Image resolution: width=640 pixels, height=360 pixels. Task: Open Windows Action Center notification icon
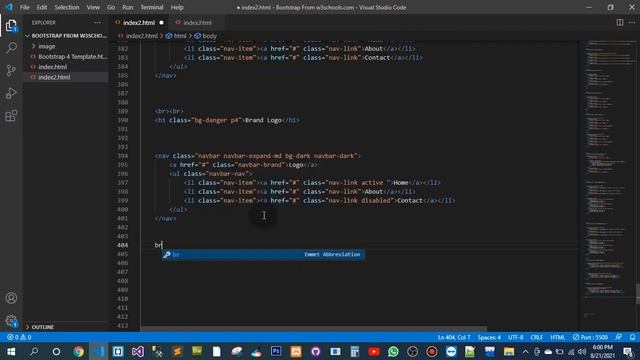click(628, 351)
